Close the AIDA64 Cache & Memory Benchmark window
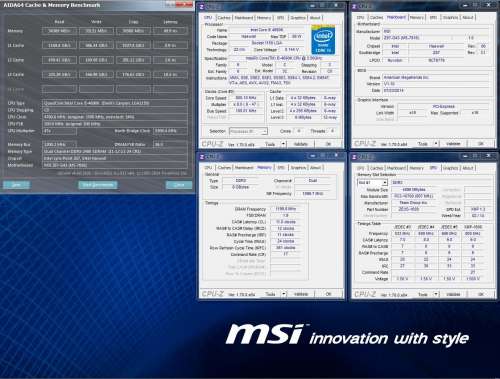 pos(184,4)
